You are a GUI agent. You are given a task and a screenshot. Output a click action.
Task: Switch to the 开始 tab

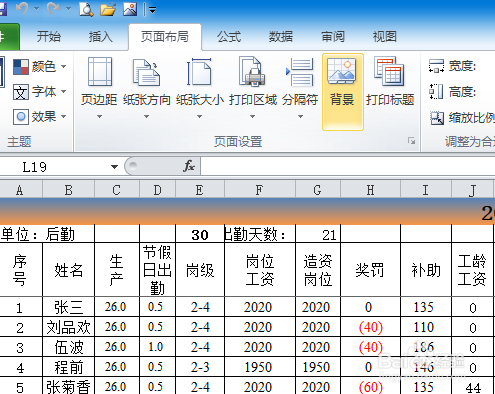[x=49, y=36]
